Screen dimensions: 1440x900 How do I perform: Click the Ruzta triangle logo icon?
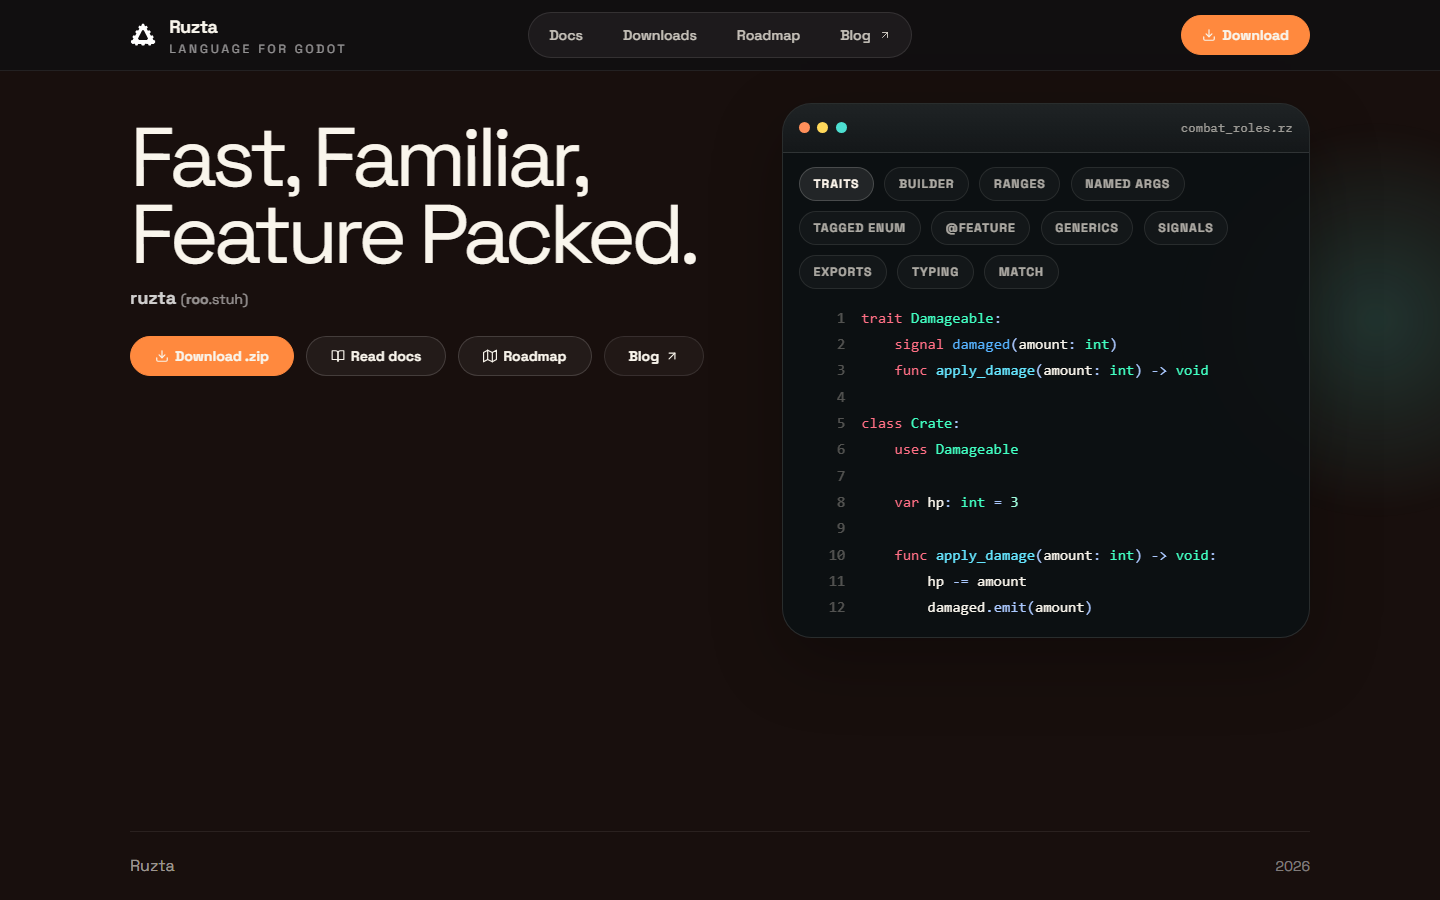pyautogui.click(x=143, y=35)
